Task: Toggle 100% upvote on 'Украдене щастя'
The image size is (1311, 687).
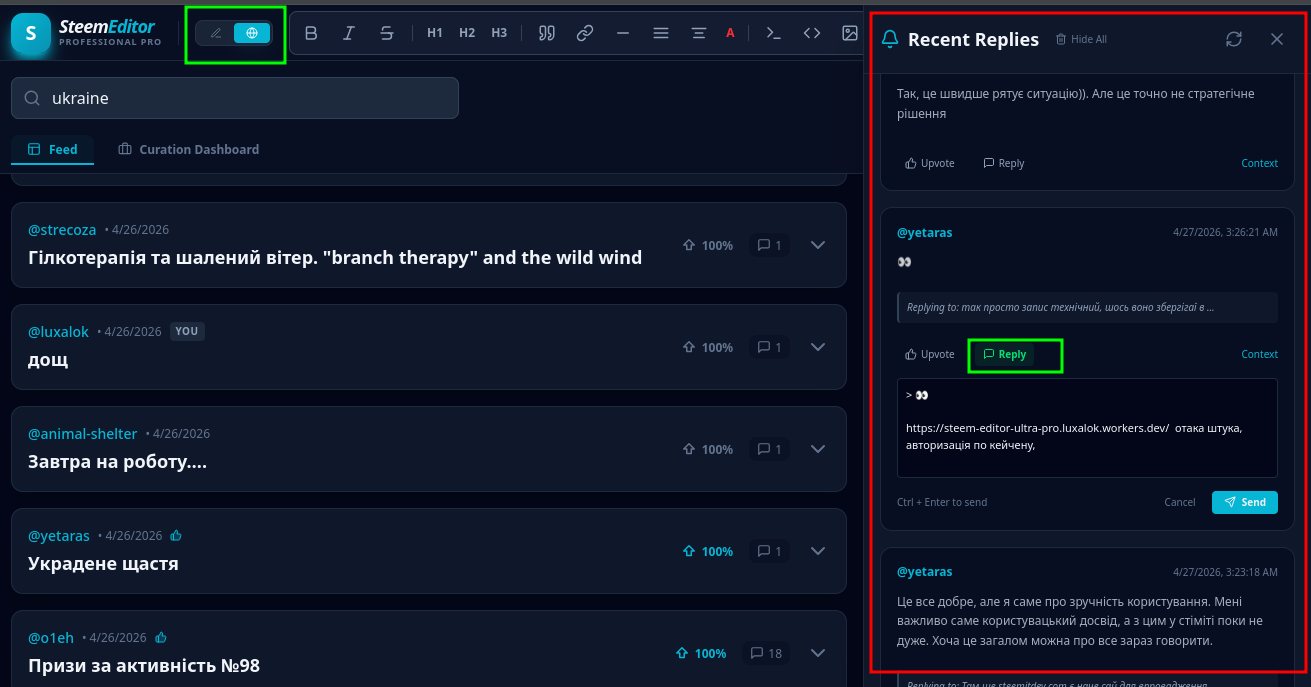Action: point(707,551)
